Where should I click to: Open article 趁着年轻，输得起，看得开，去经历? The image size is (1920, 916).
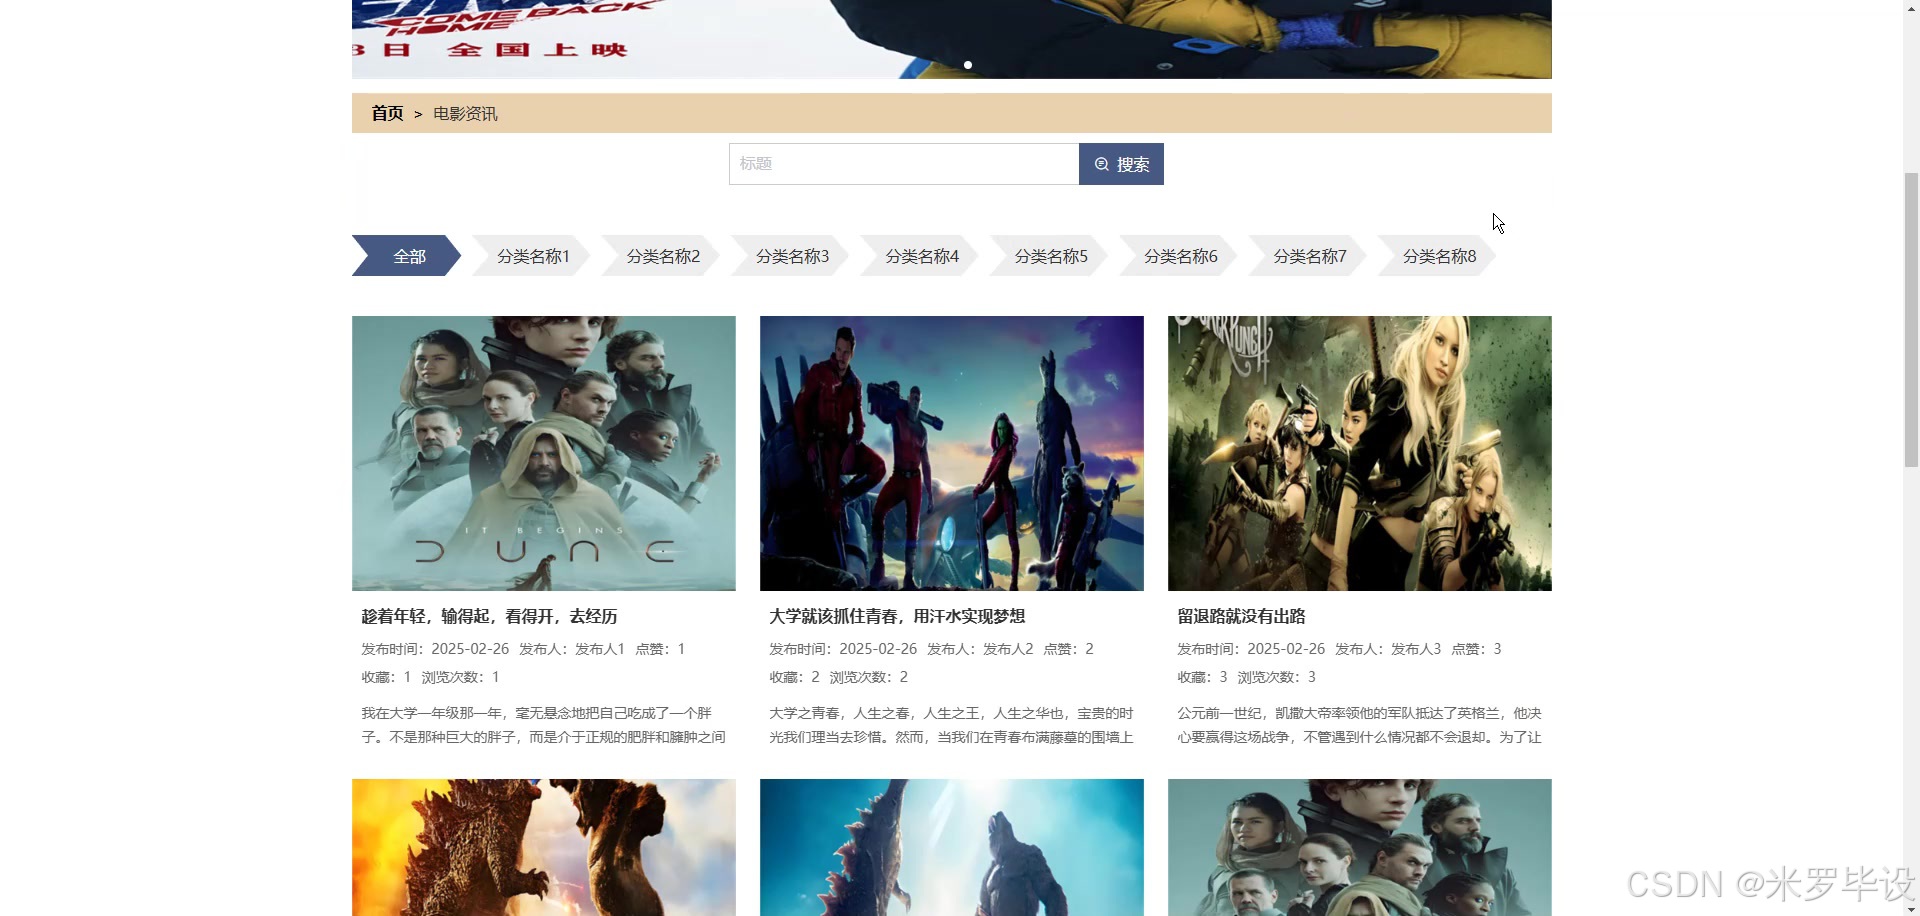pos(489,616)
